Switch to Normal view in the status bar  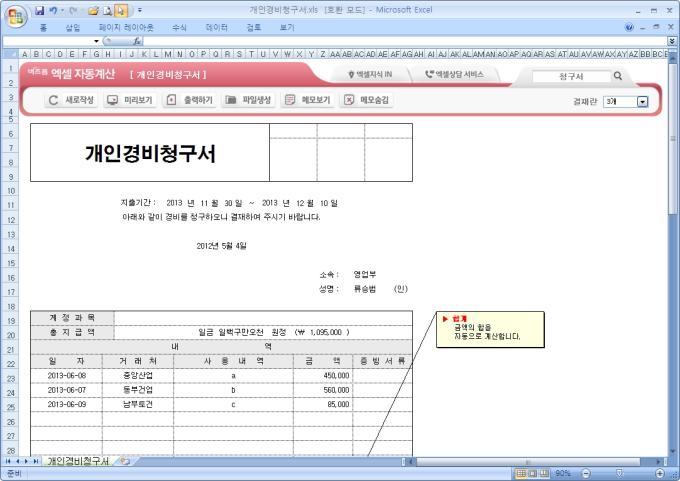pos(521,473)
